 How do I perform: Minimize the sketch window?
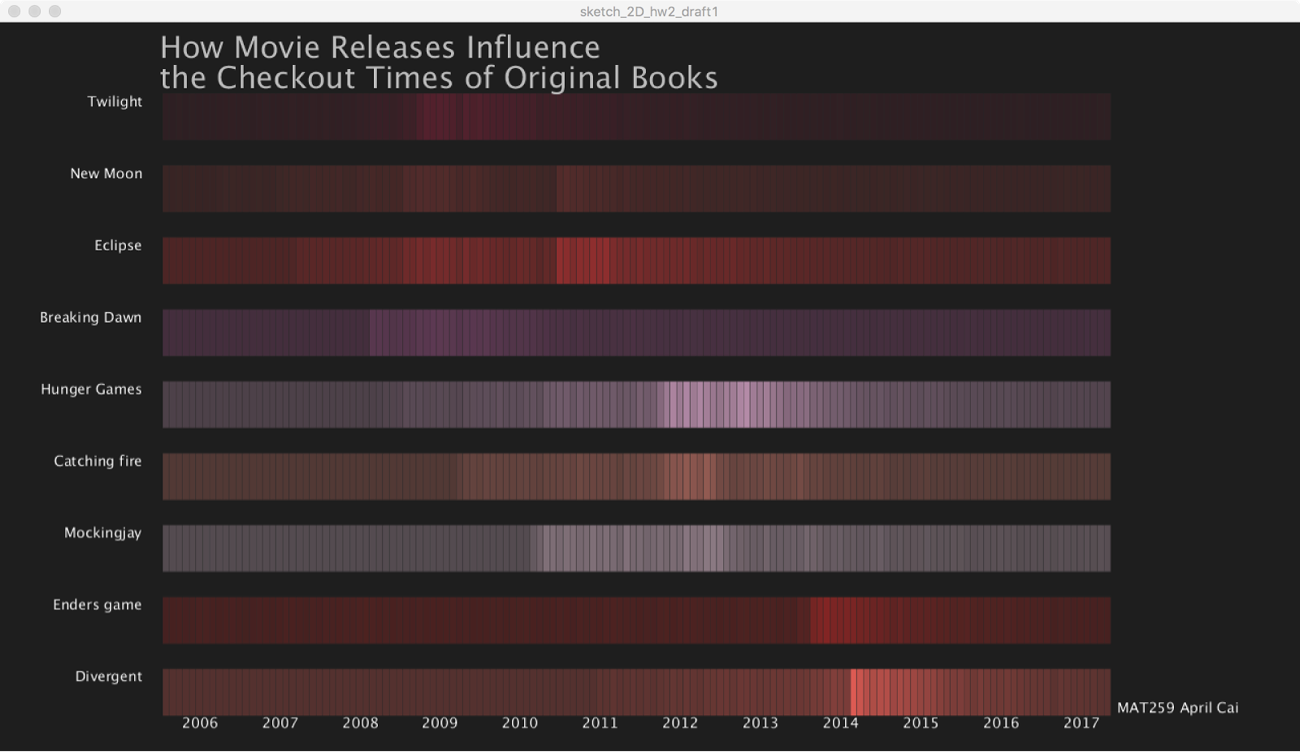point(35,11)
